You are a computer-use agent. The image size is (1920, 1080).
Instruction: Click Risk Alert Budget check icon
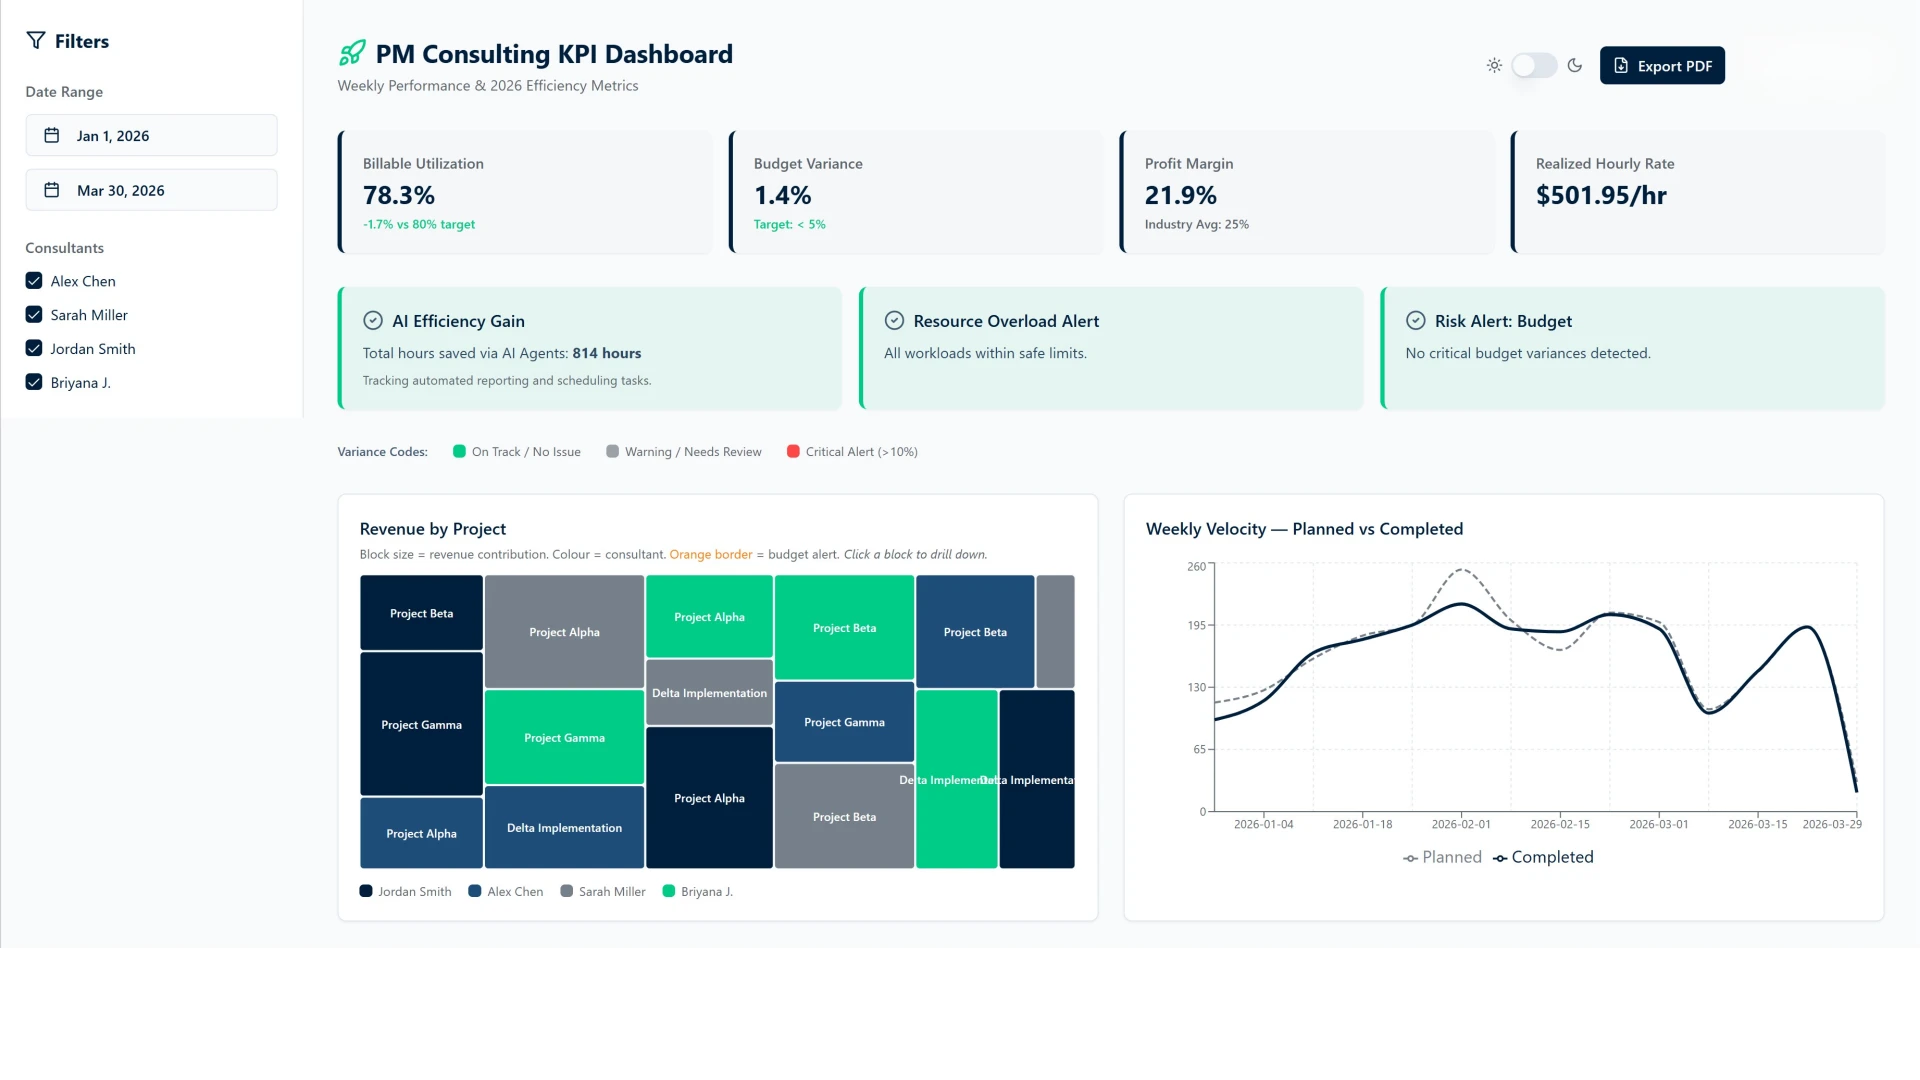click(x=1416, y=321)
